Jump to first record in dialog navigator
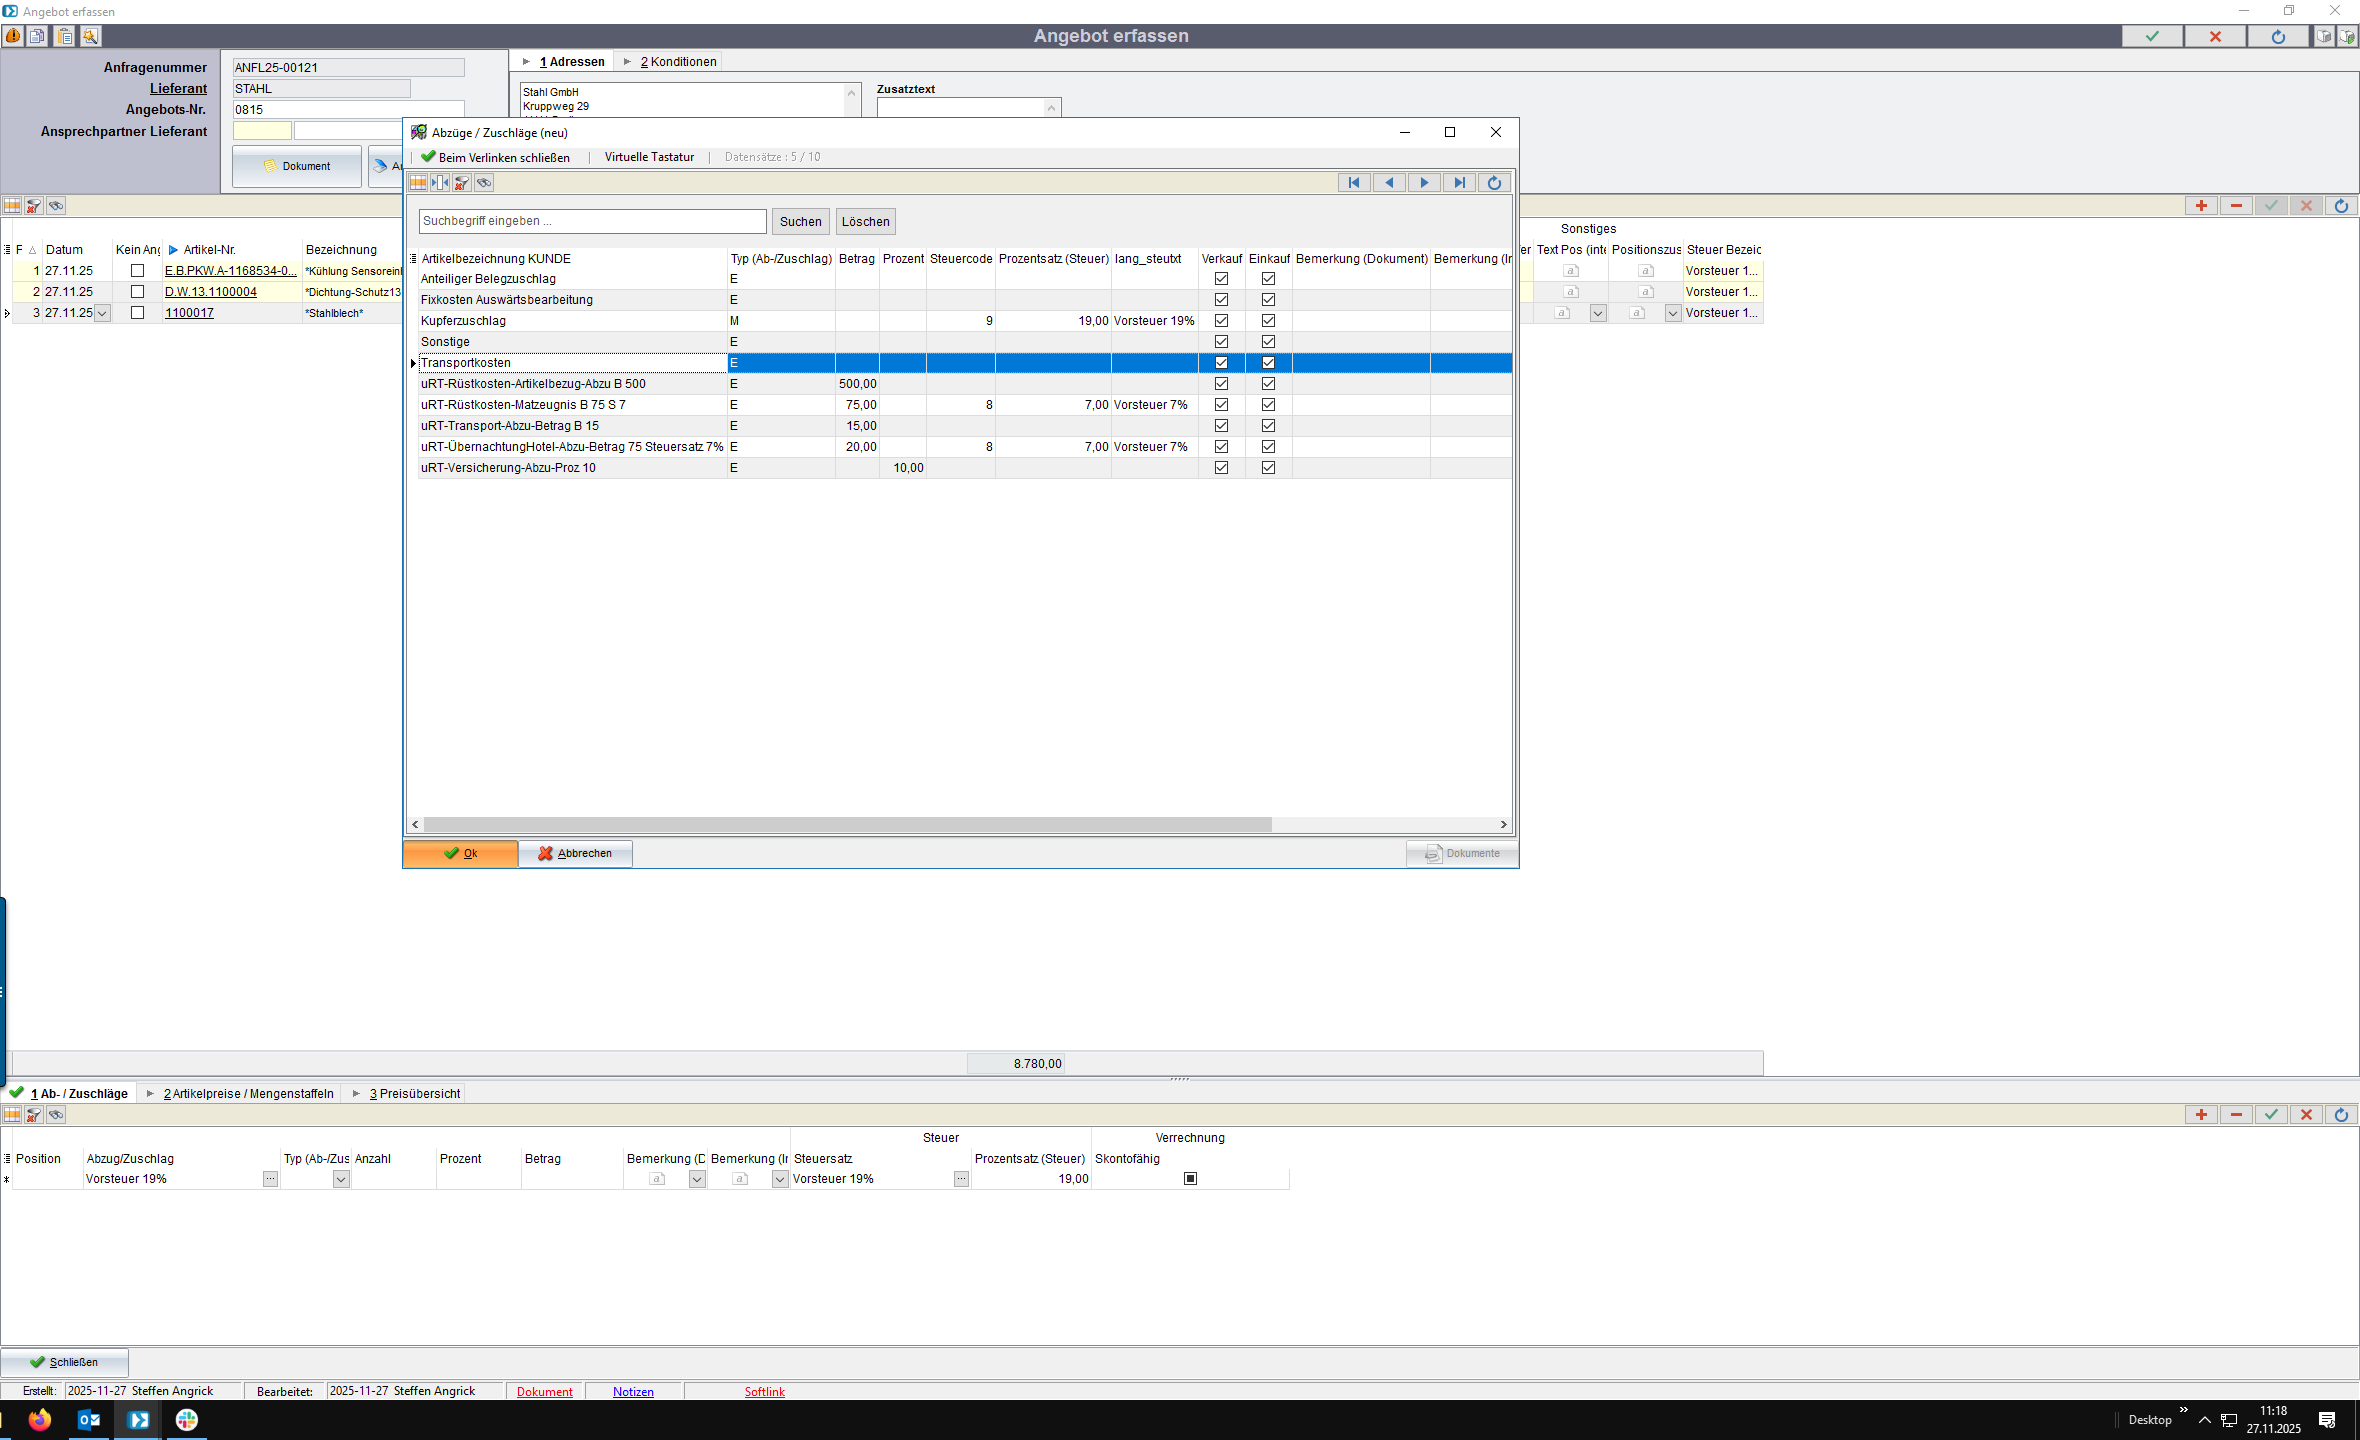The width and height of the screenshot is (2360, 1440). (1354, 183)
